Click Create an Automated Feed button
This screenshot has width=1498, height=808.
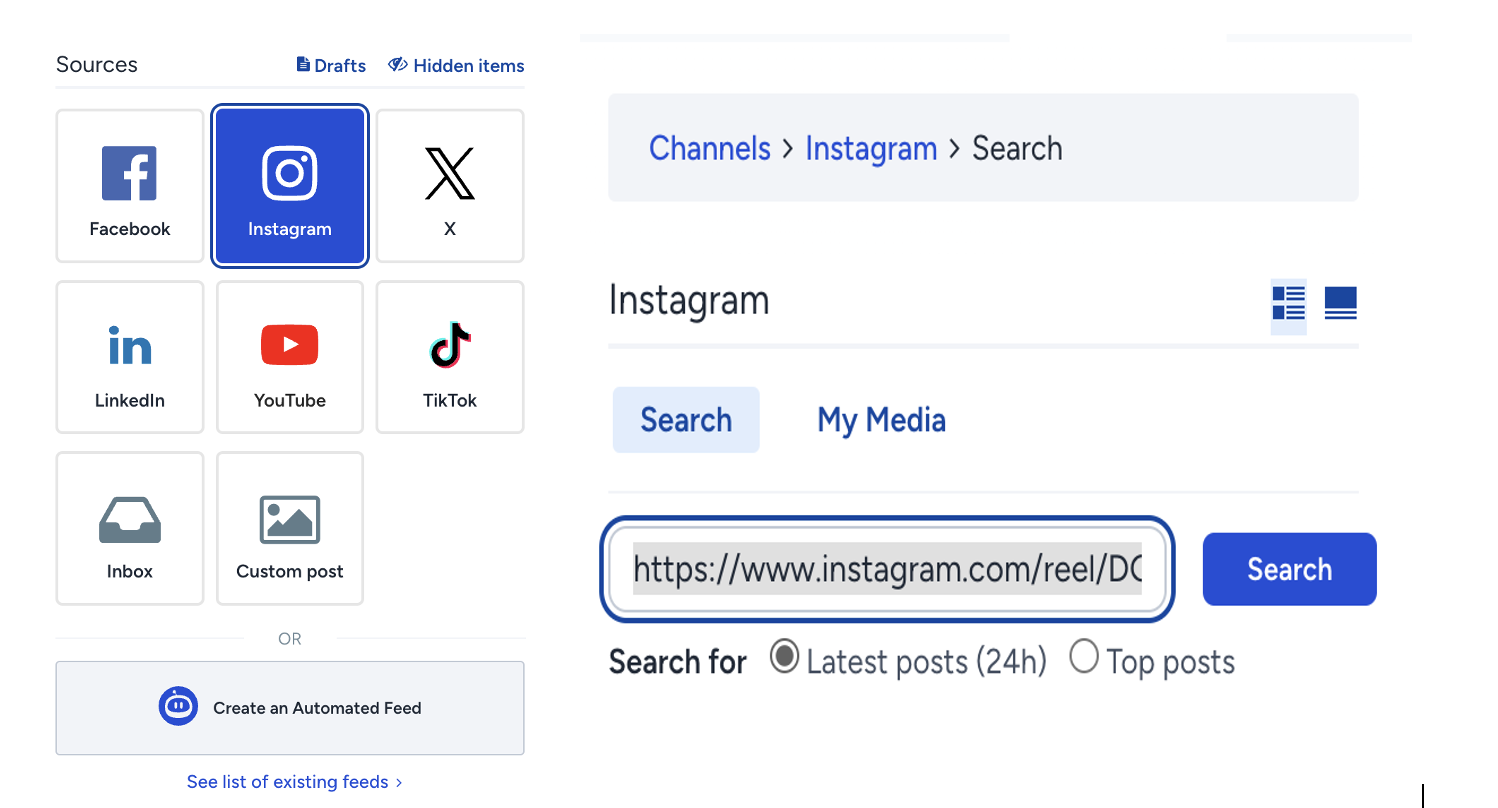(290, 708)
